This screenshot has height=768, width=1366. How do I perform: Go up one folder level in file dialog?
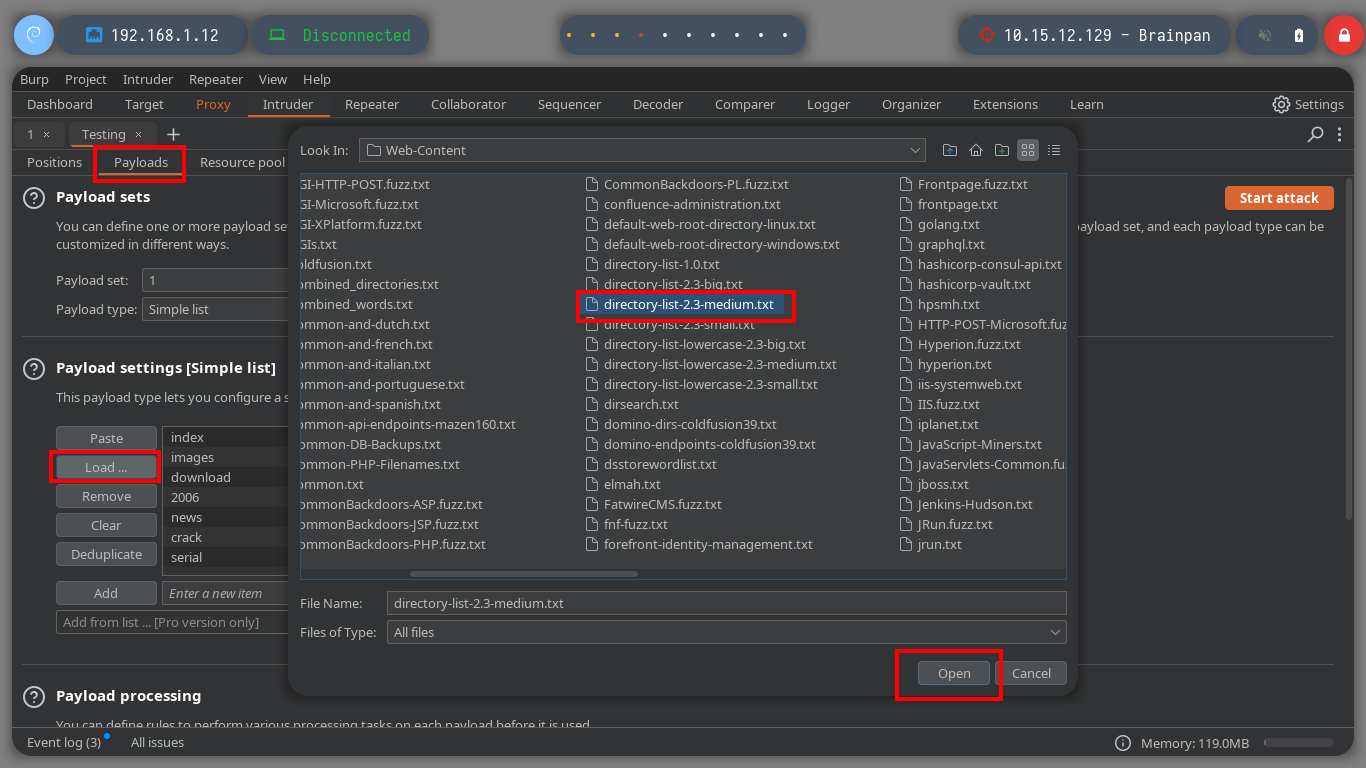949,150
